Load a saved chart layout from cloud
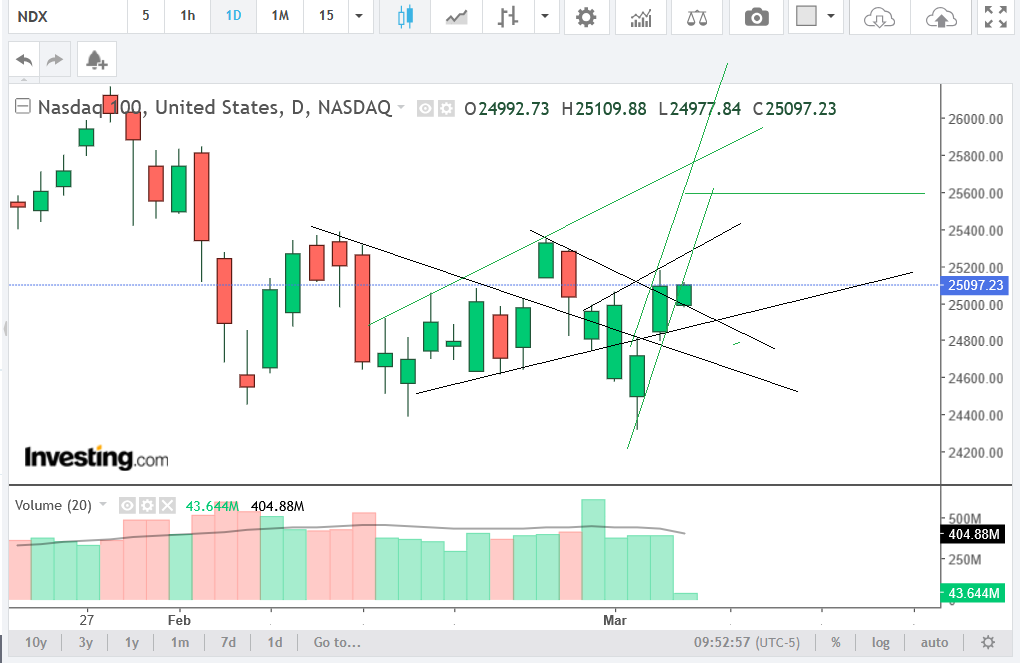This screenshot has width=1022, height=663. (878, 17)
